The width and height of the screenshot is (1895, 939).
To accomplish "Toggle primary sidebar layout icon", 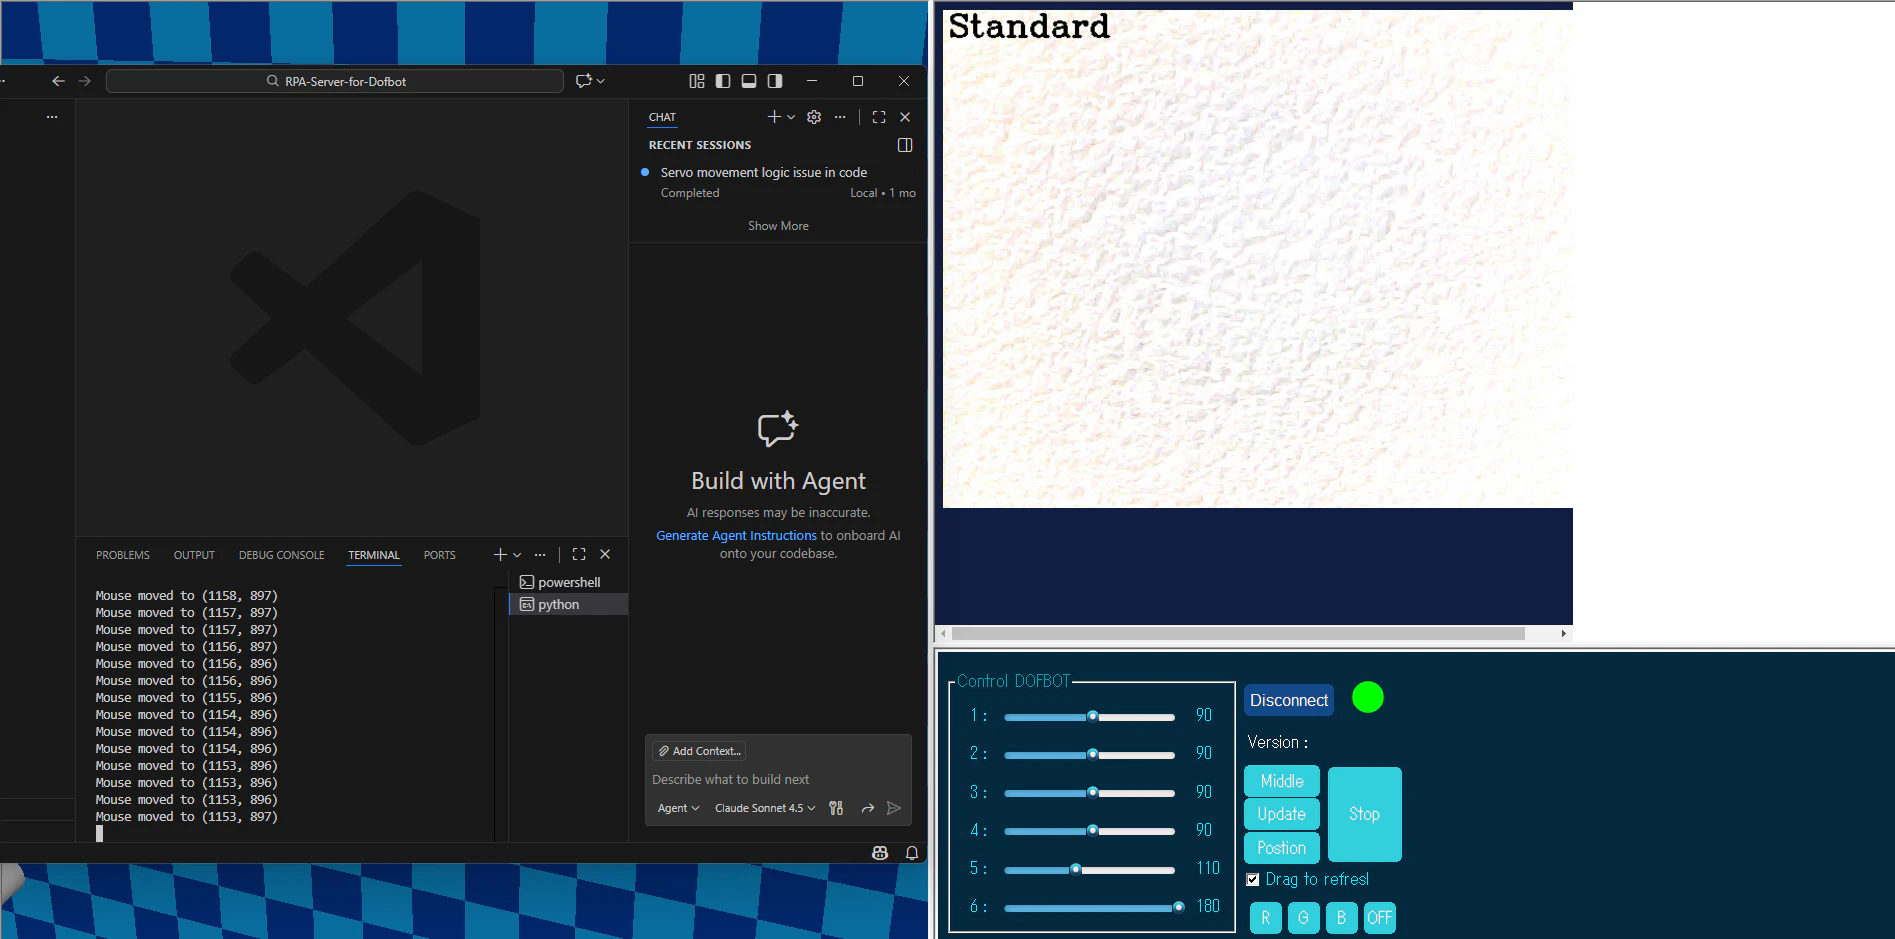I will pos(723,81).
